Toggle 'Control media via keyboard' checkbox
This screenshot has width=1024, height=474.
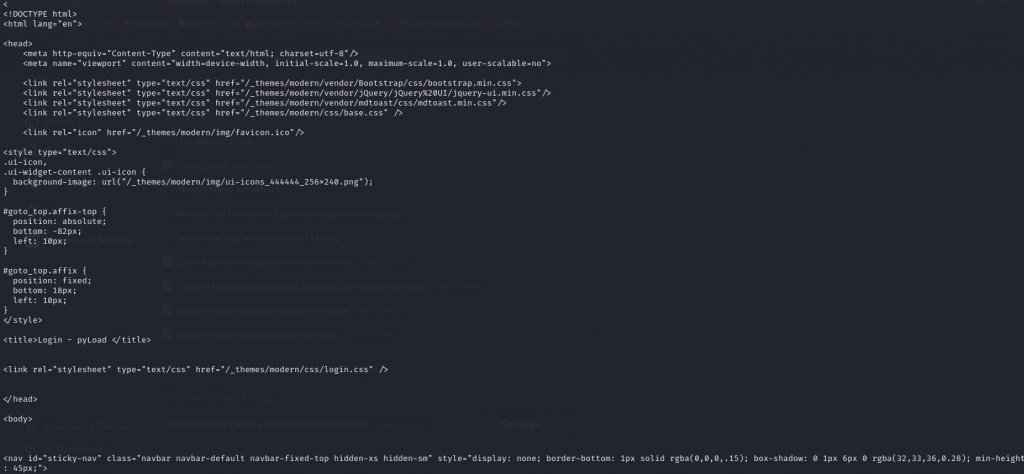(168, 285)
